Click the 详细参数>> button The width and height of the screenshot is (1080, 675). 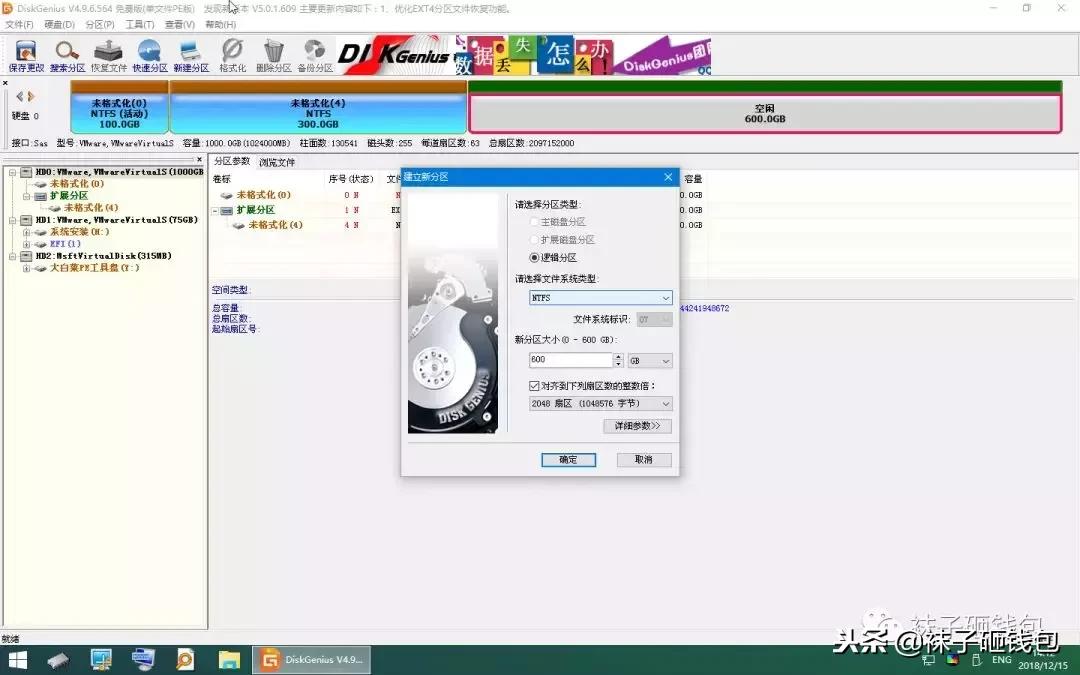coord(637,425)
